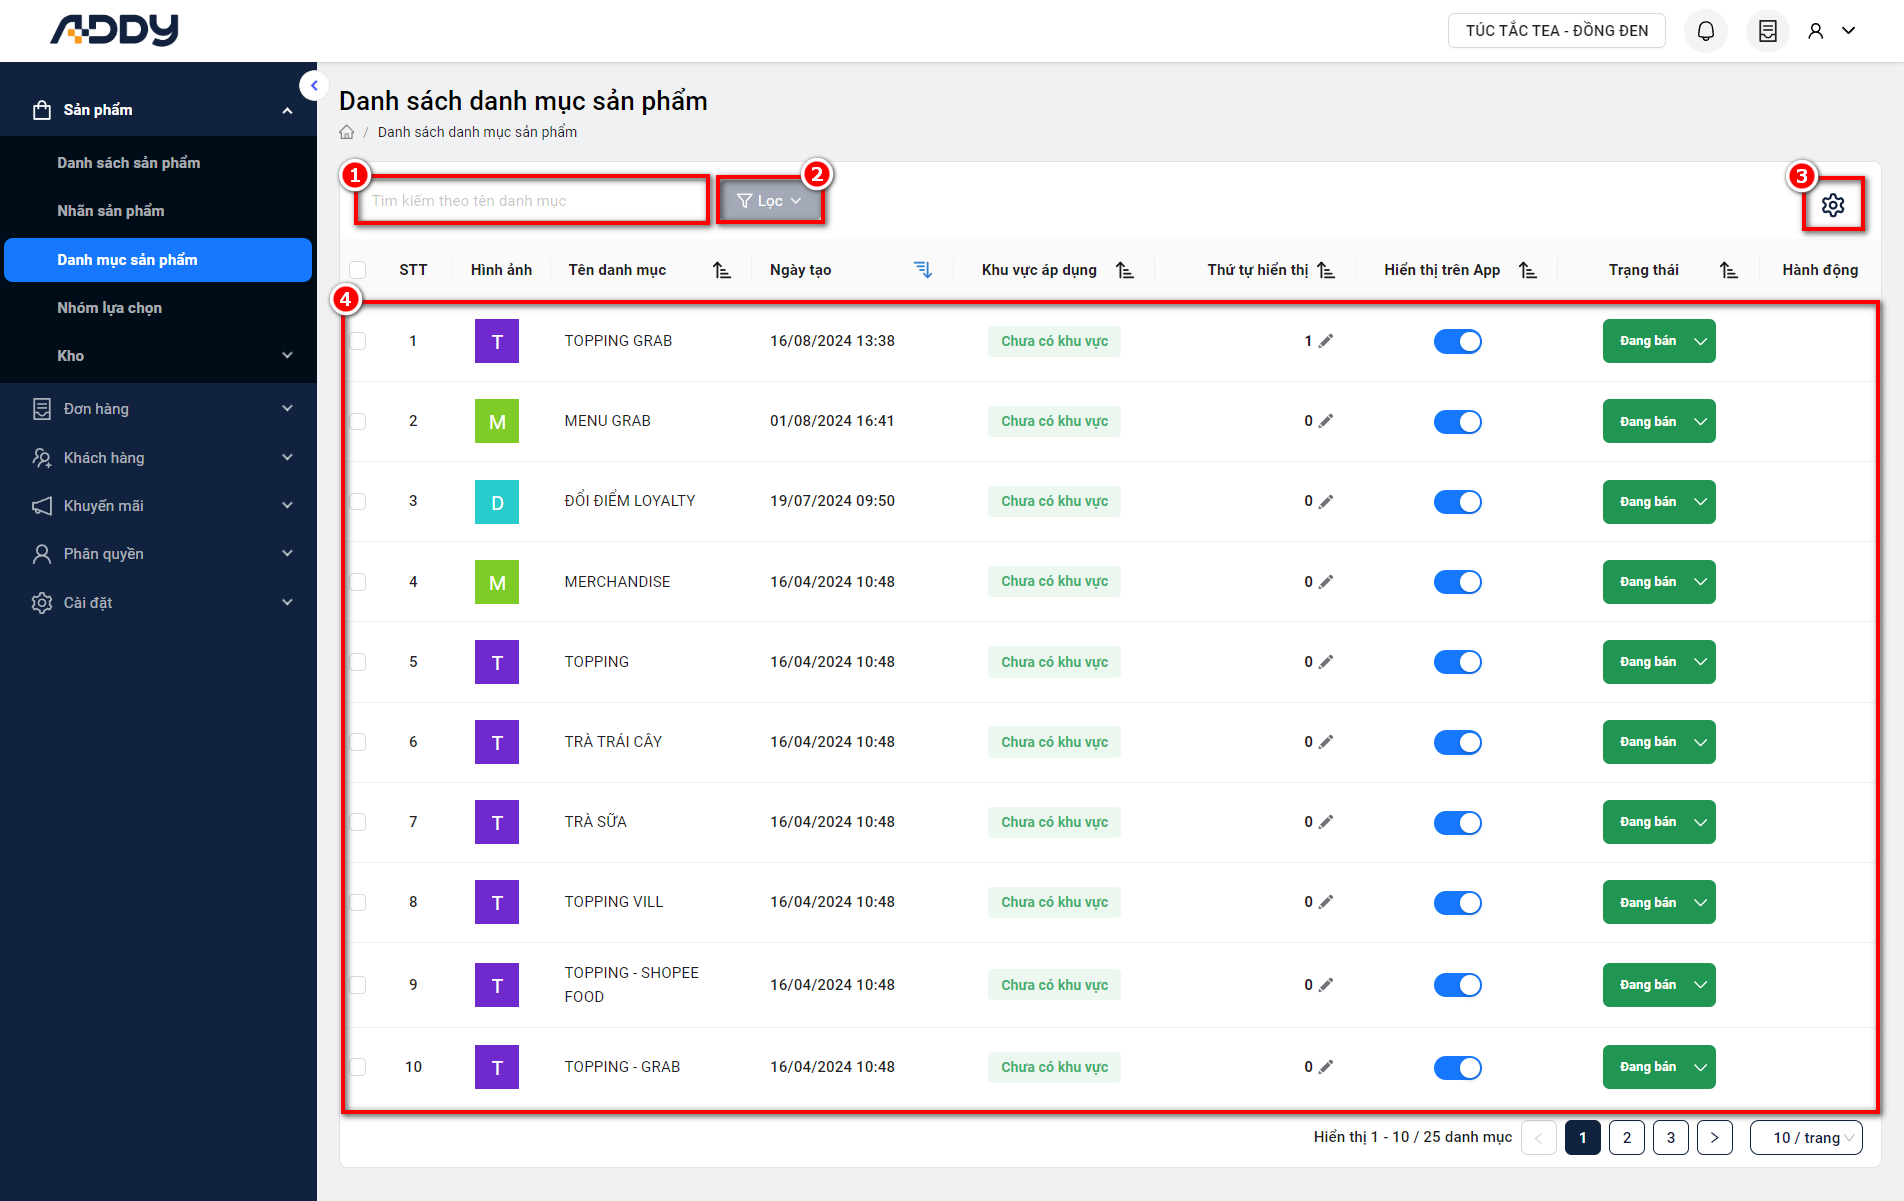Edit display order pencil for TOPPING GRAB
The image size is (1904, 1201).
(x=1326, y=341)
